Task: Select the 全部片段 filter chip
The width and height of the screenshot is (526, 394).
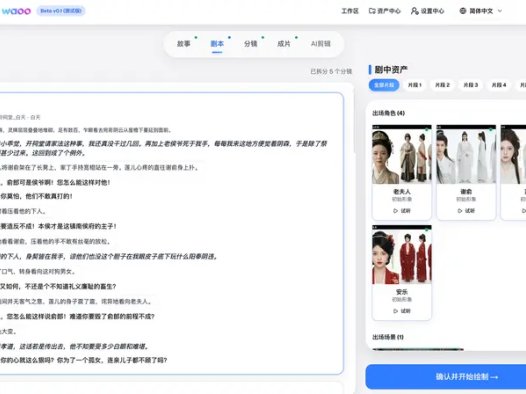Action: coord(384,85)
